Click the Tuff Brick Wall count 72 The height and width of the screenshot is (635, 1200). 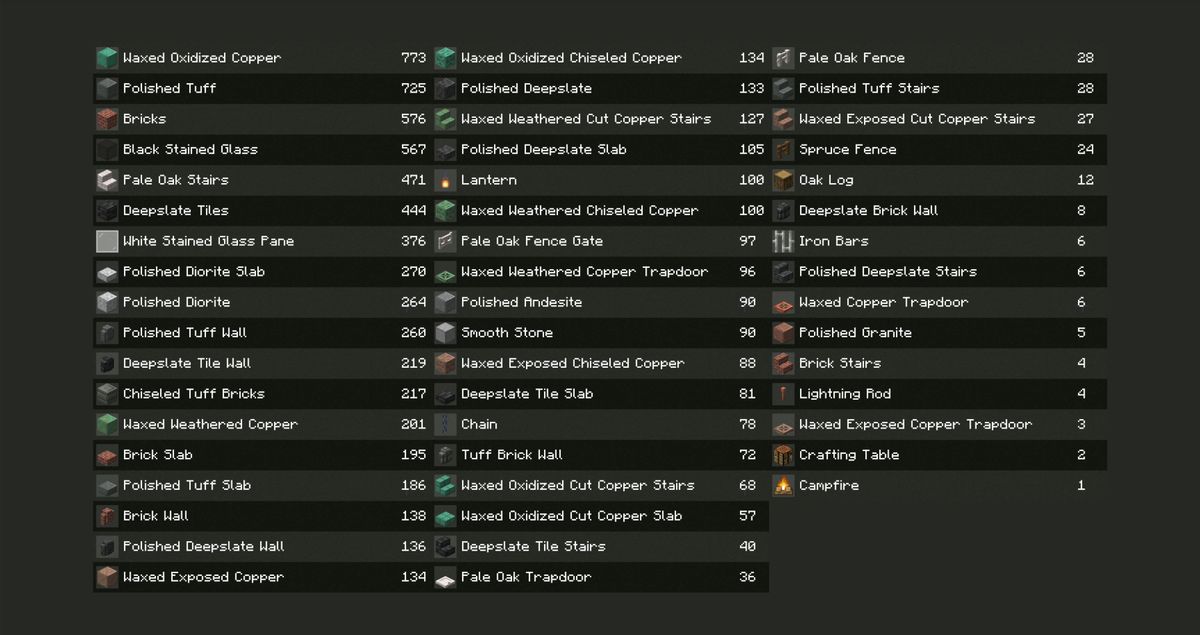click(747, 455)
